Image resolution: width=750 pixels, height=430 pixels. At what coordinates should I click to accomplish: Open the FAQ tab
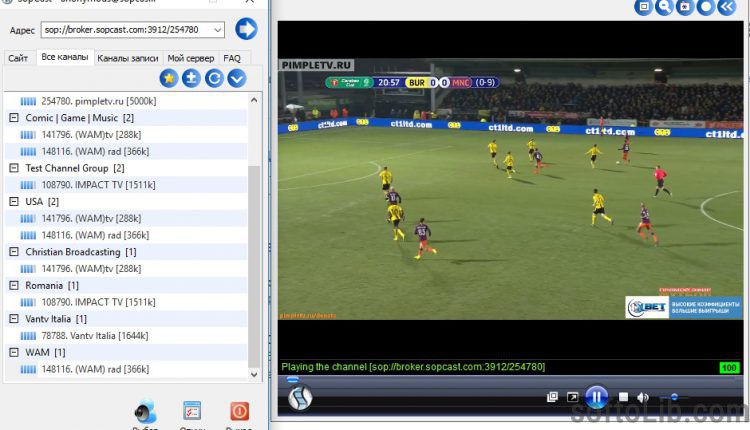point(232,58)
